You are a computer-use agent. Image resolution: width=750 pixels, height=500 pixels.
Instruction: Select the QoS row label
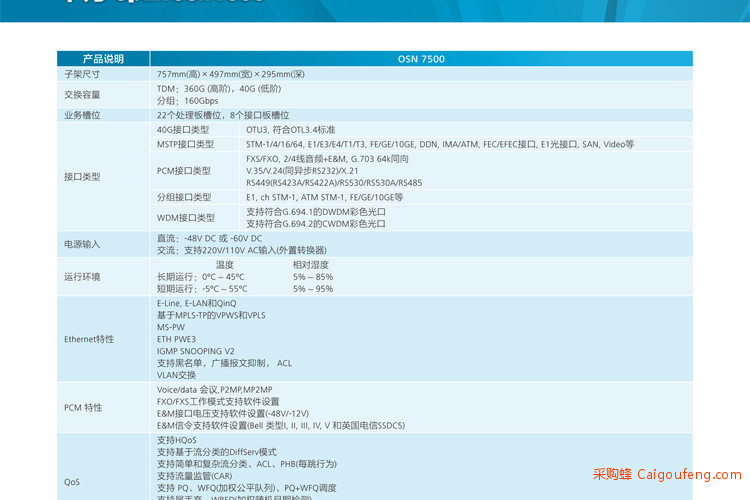[72, 482]
